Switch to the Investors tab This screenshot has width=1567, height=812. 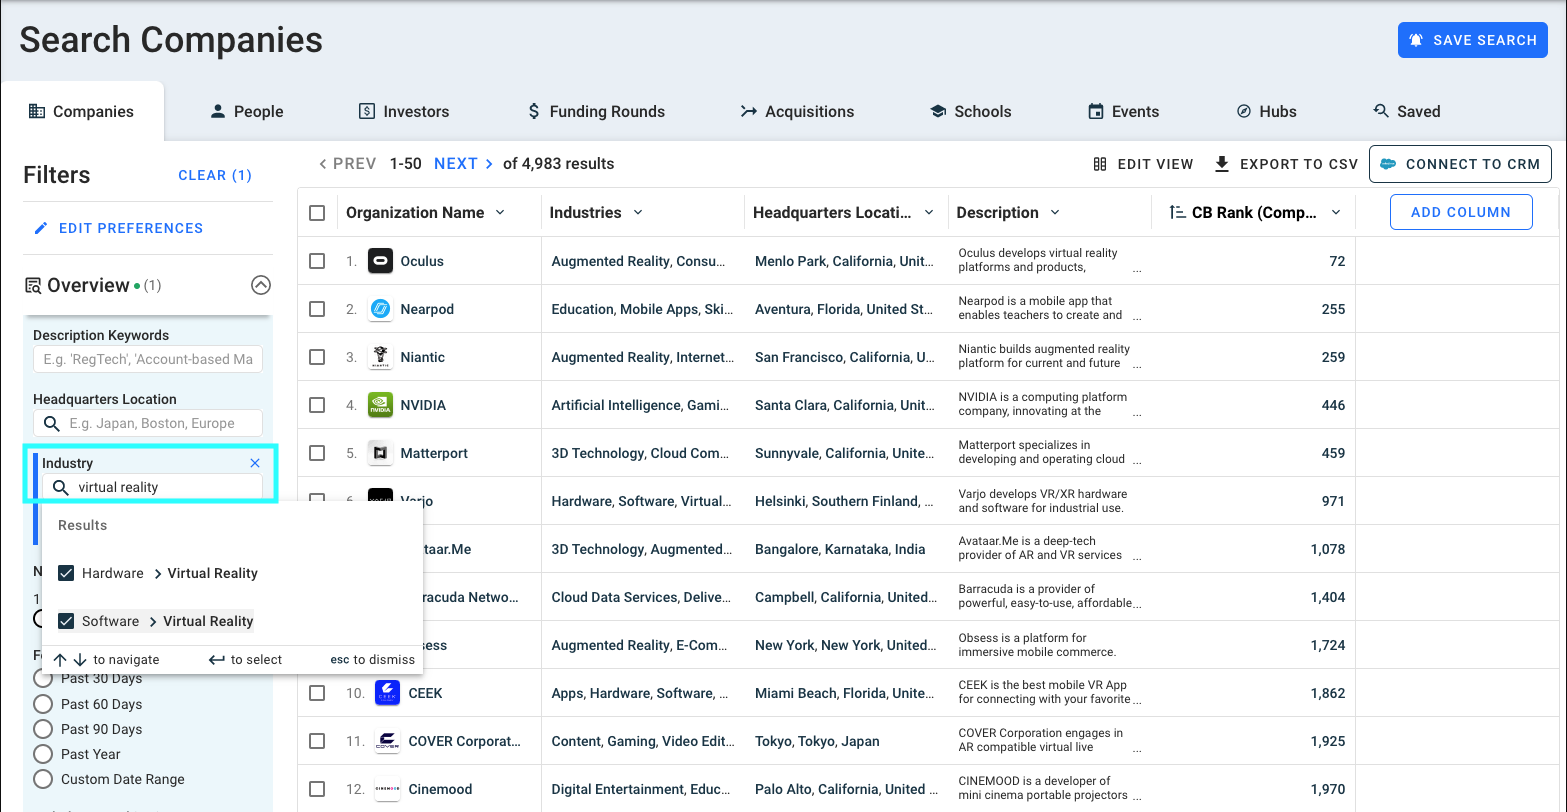click(x=404, y=111)
